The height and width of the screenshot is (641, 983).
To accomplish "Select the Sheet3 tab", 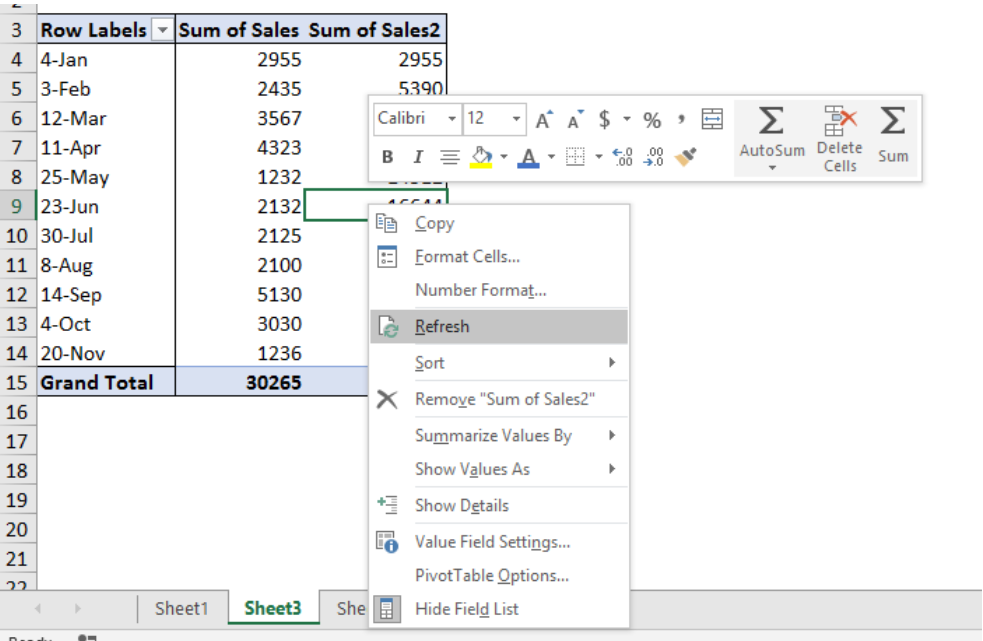I will pos(273,608).
